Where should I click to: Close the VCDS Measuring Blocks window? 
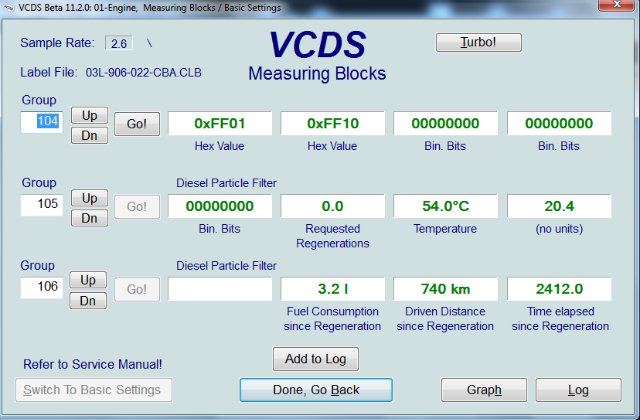coord(616,5)
